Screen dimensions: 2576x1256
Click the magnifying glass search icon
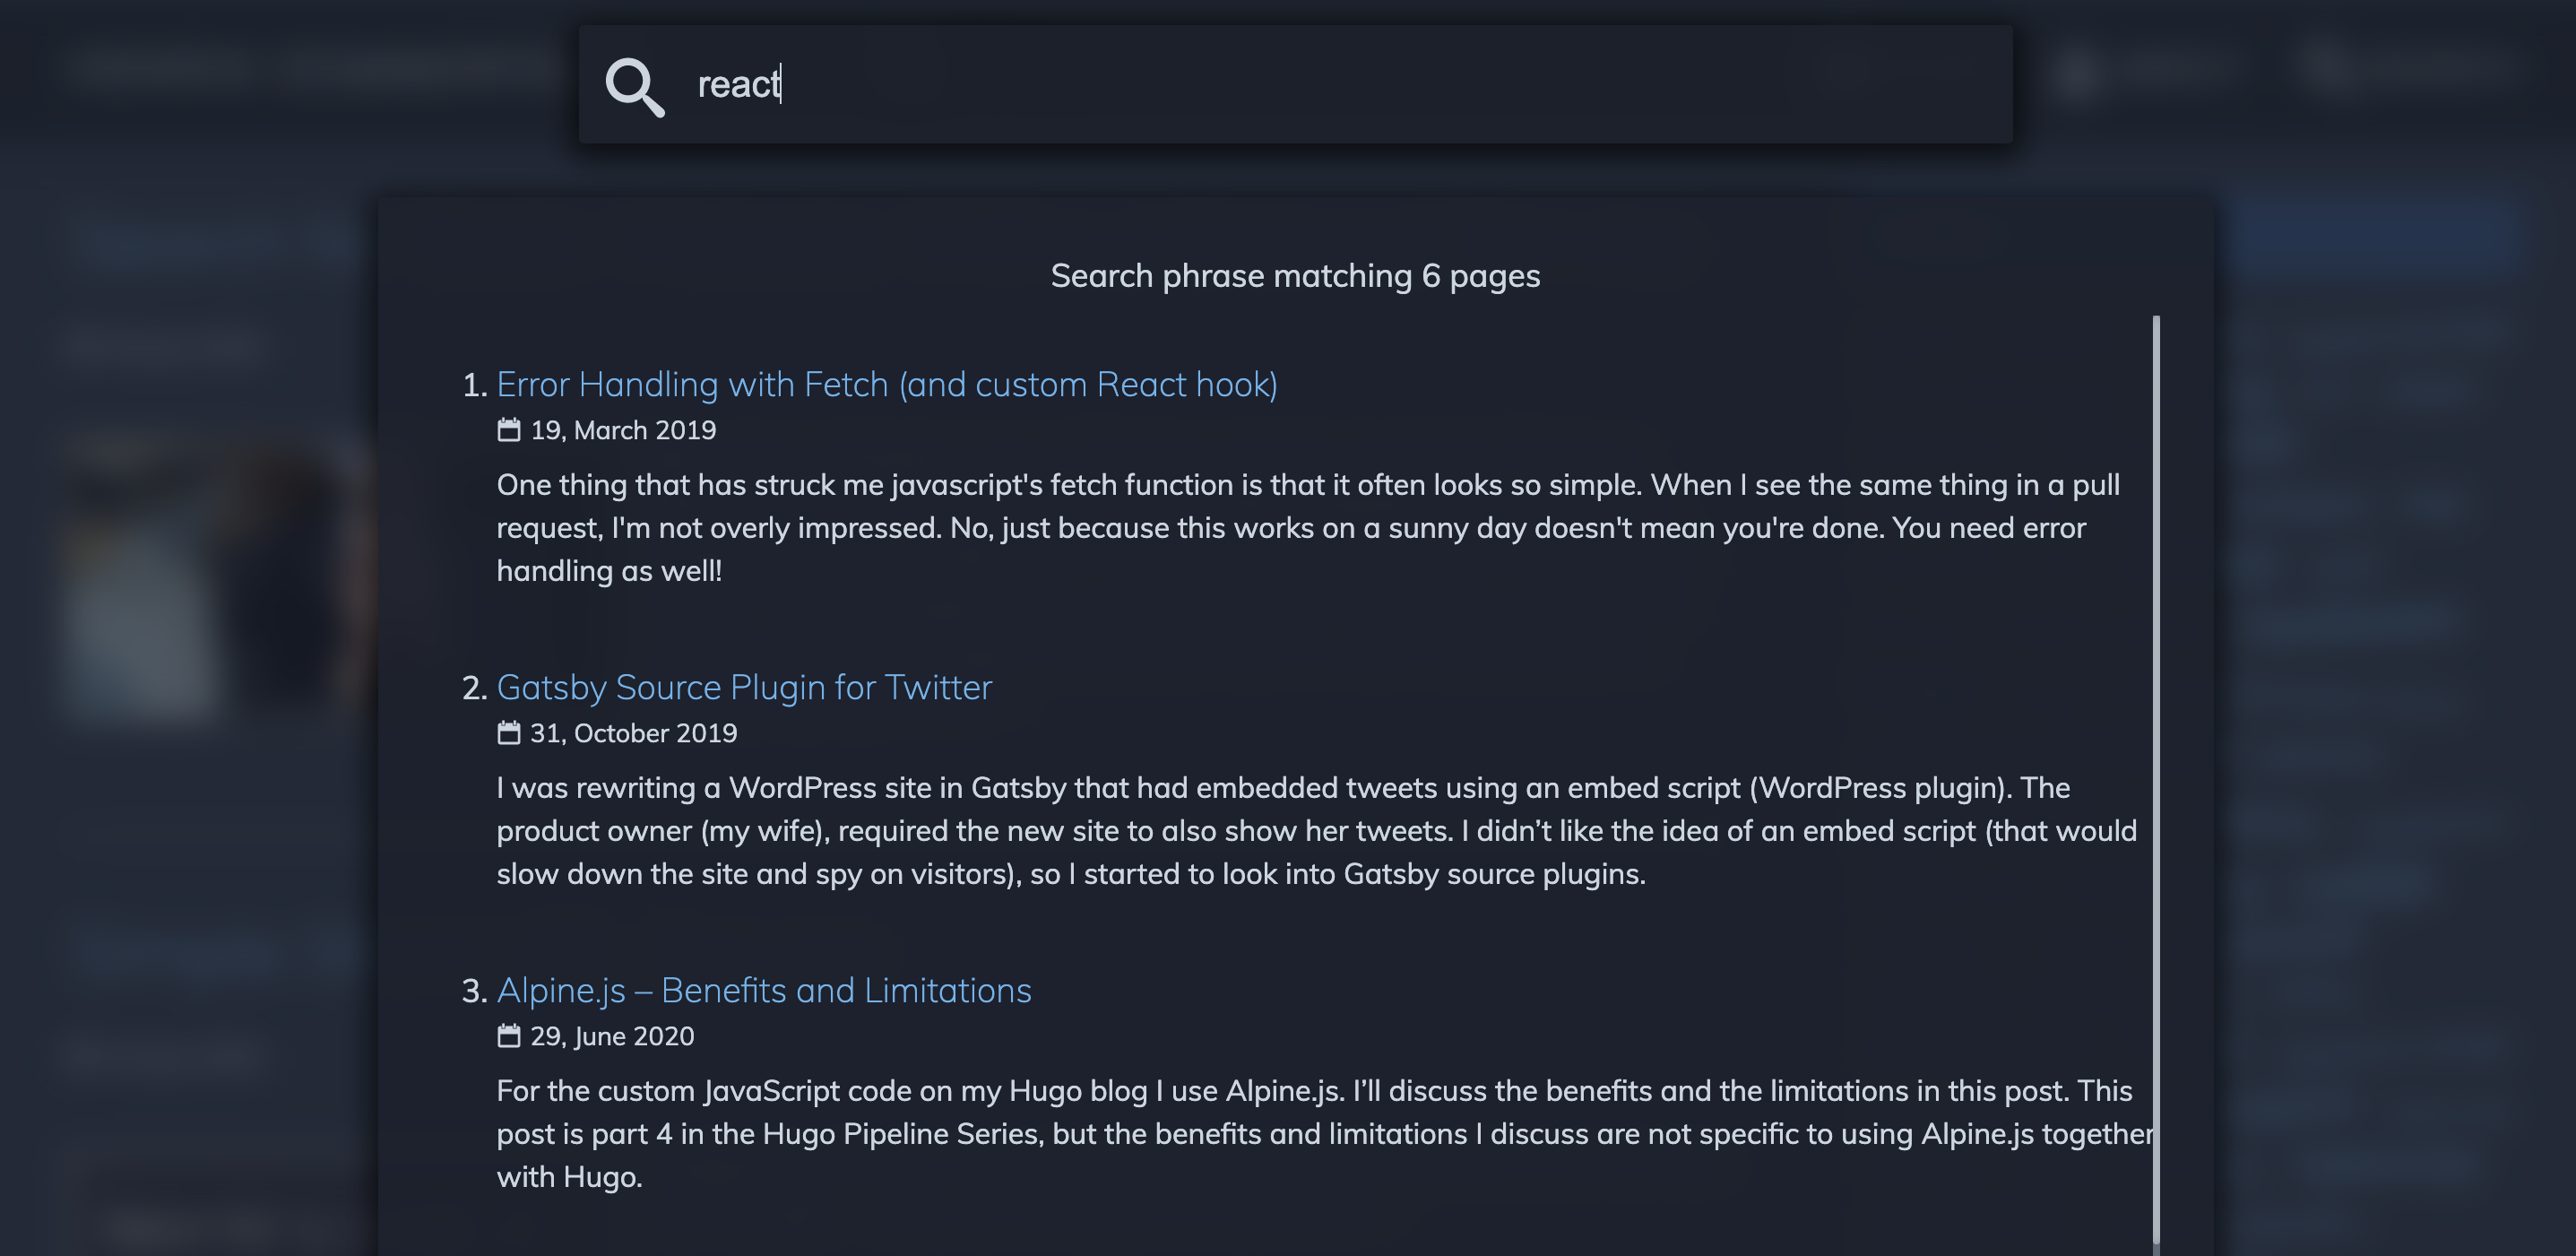point(635,87)
